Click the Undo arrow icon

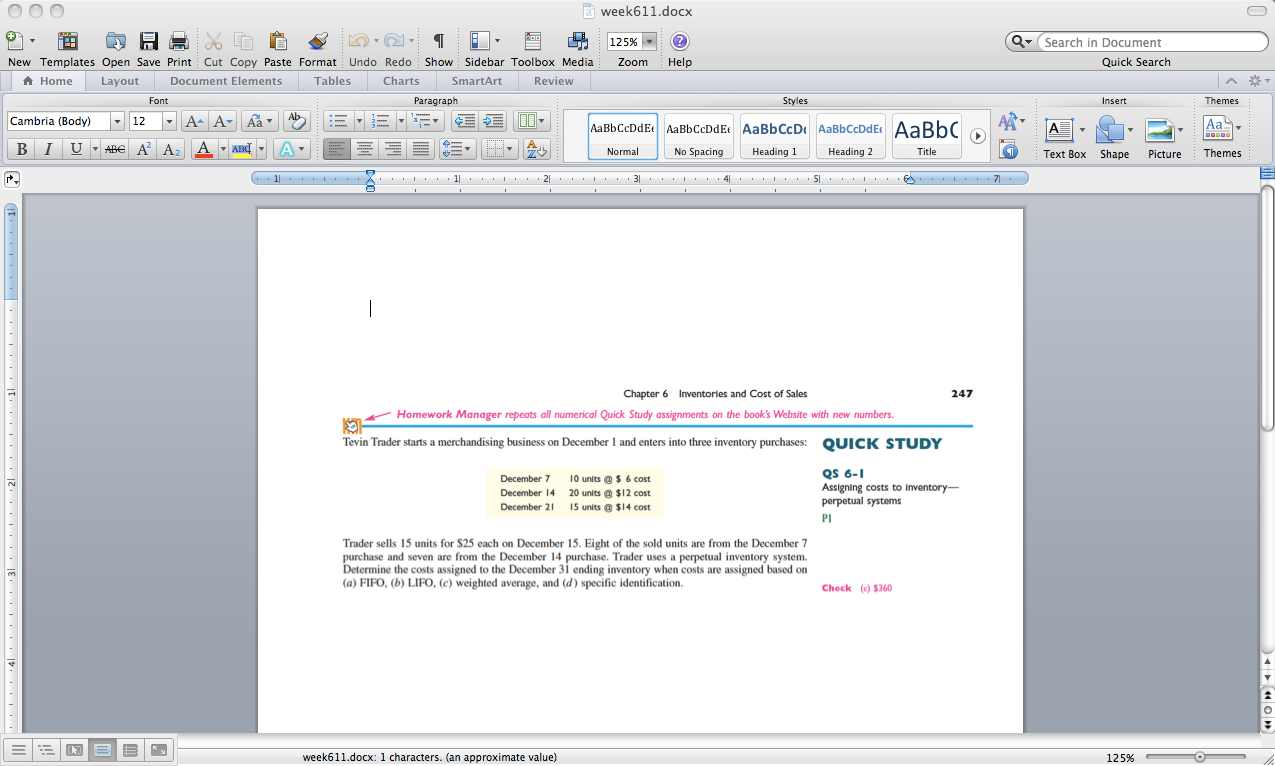pyautogui.click(x=358, y=41)
